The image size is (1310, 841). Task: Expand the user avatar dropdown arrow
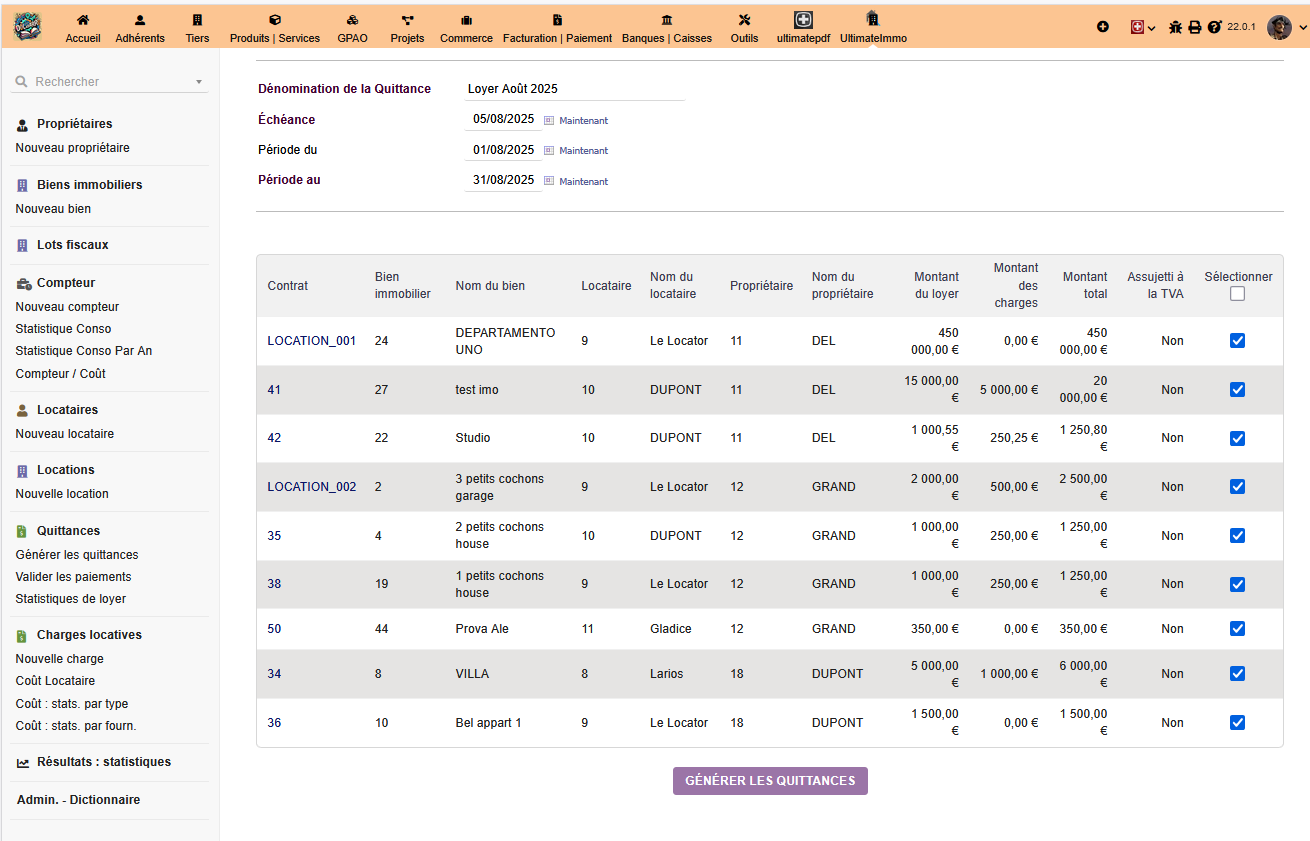point(1302,28)
